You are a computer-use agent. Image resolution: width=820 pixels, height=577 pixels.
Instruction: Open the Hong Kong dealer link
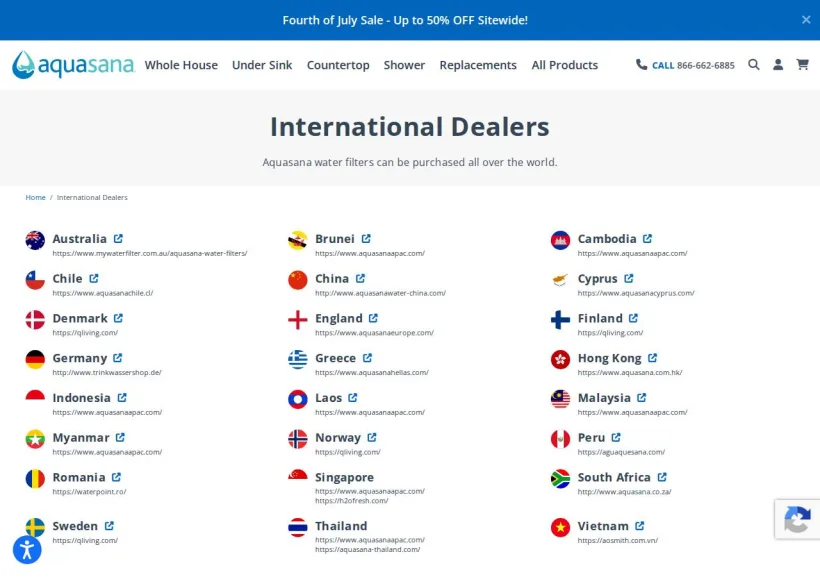609,358
